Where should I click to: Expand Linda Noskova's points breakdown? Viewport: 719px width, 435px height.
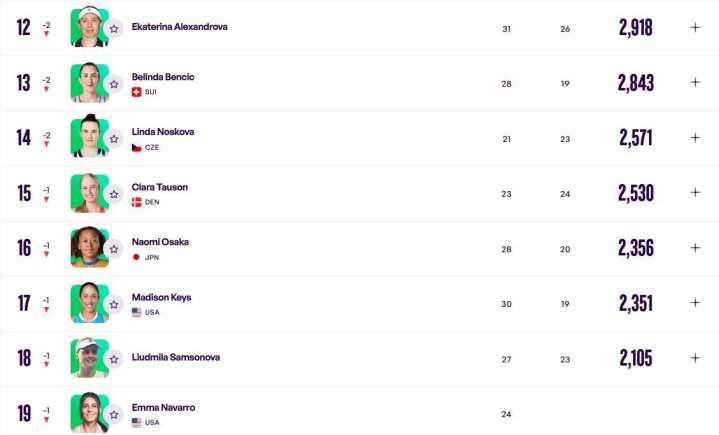pos(695,137)
